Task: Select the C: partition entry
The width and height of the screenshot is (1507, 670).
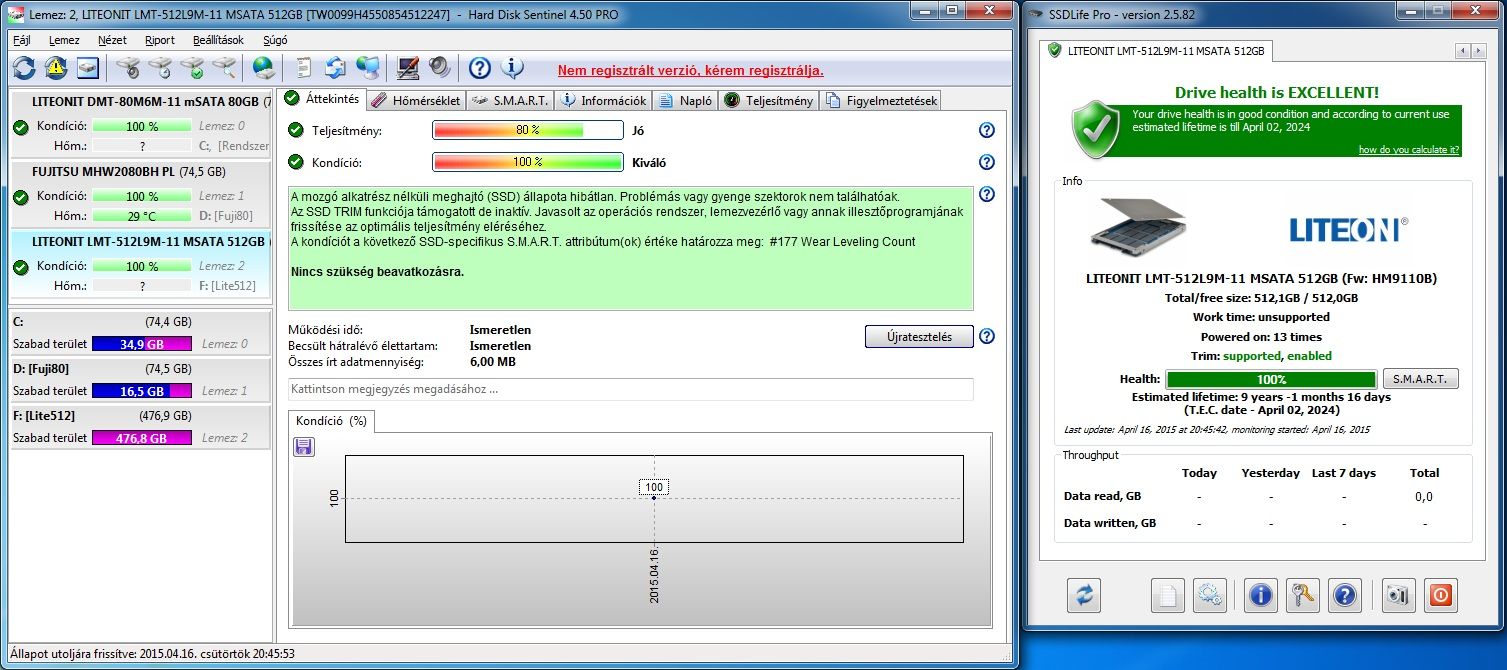Action: (x=140, y=333)
